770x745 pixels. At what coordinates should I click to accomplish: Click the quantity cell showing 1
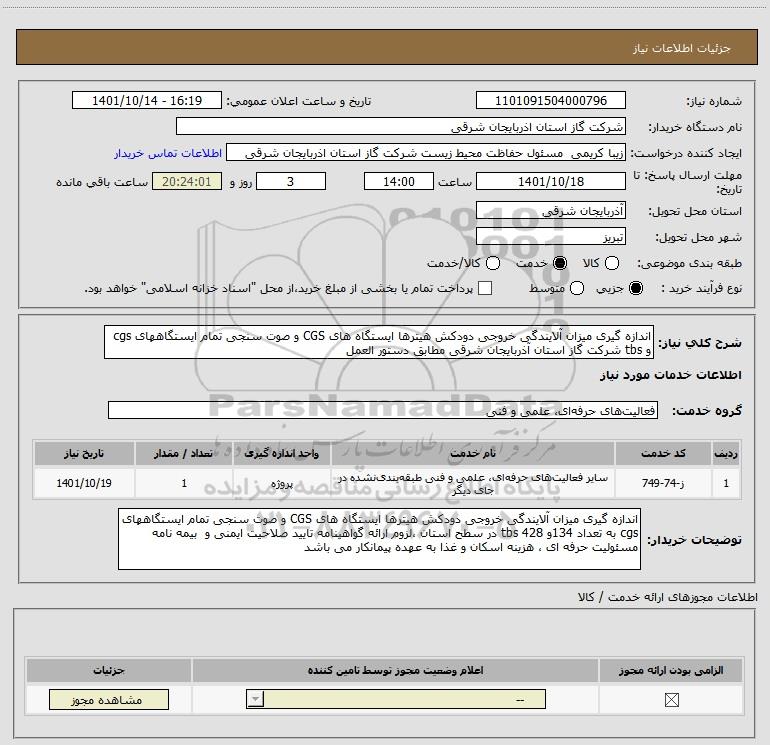(x=184, y=483)
